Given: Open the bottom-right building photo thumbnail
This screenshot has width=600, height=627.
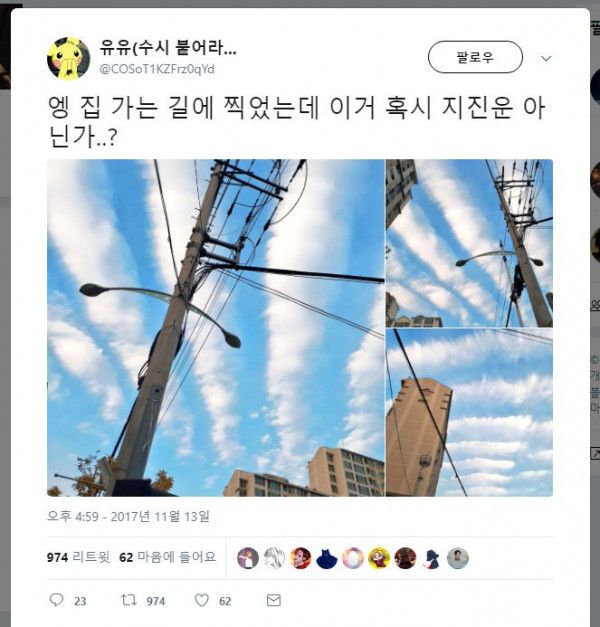Looking at the screenshot, I should [x=469, y=413].
